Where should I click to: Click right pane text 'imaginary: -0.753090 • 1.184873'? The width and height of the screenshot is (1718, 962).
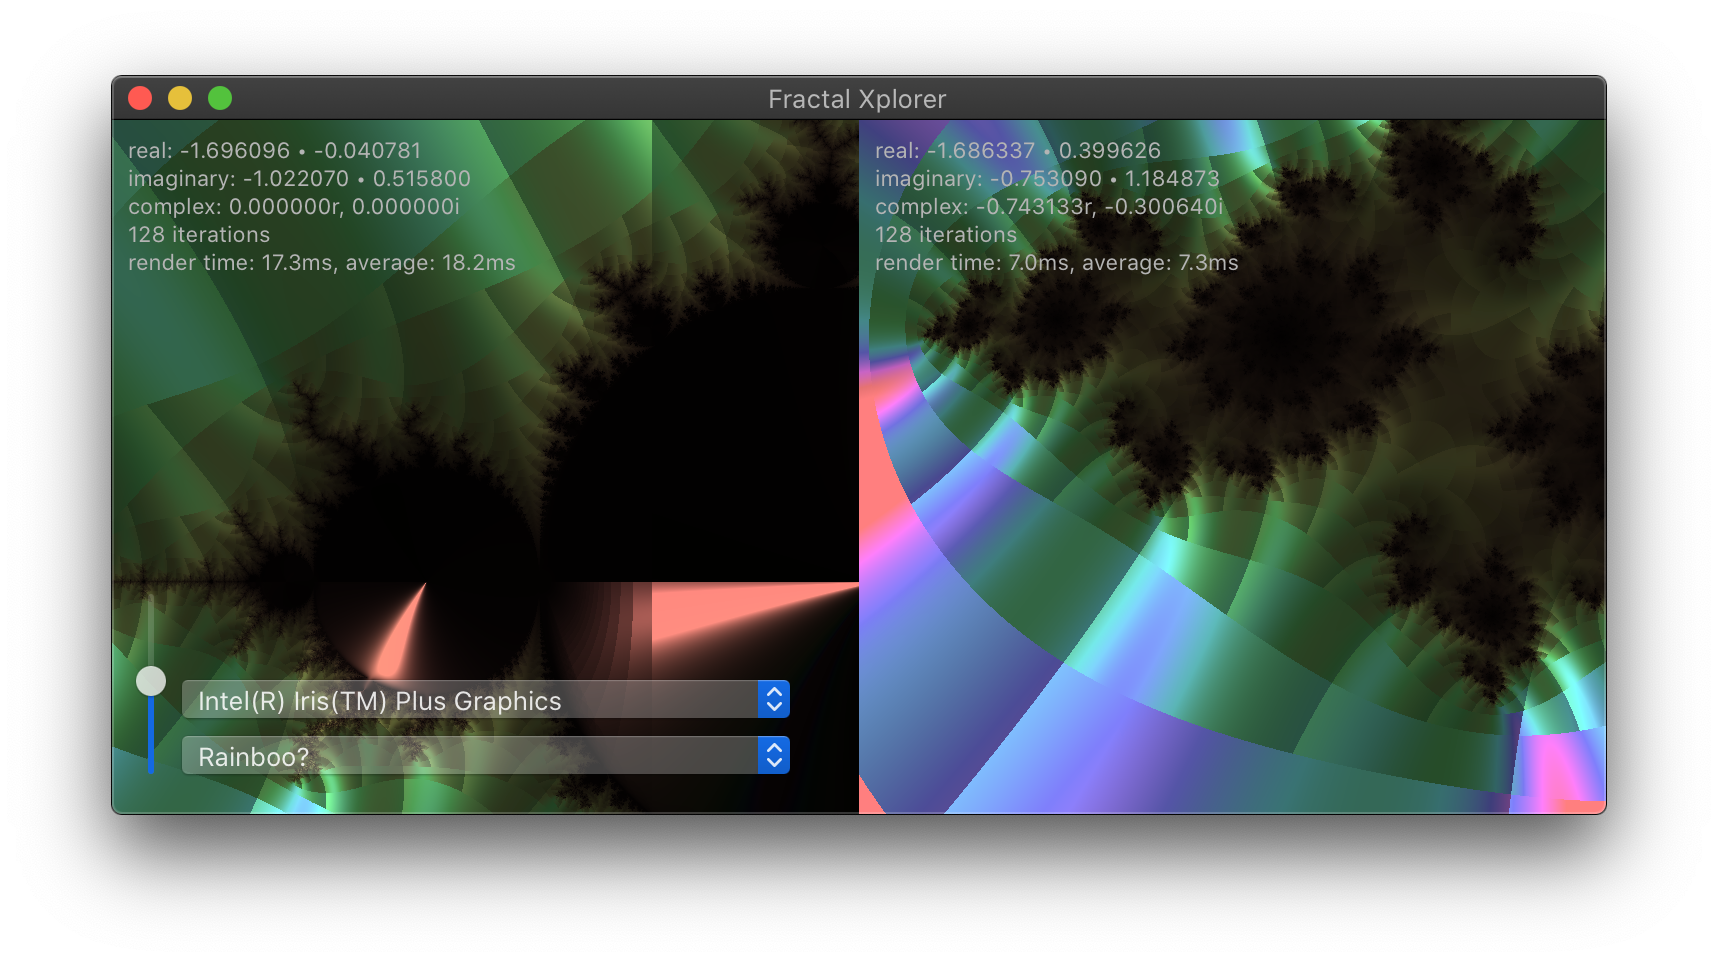click(1047, 179)
